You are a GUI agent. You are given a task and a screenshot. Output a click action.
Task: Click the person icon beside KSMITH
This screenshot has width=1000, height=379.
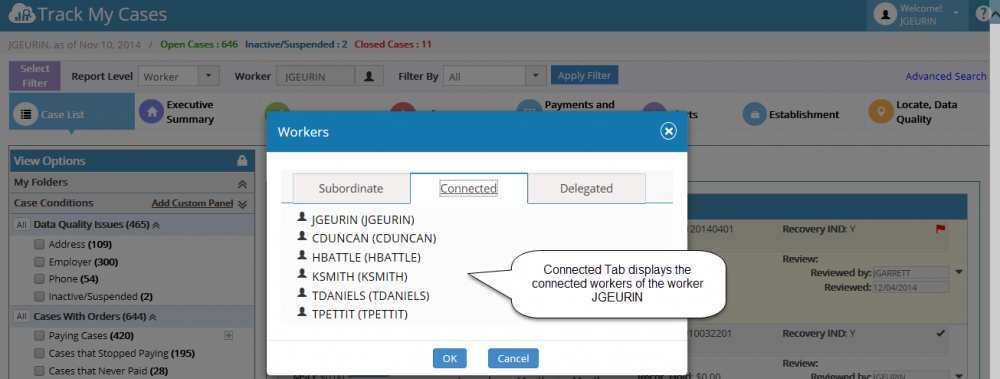302,274
